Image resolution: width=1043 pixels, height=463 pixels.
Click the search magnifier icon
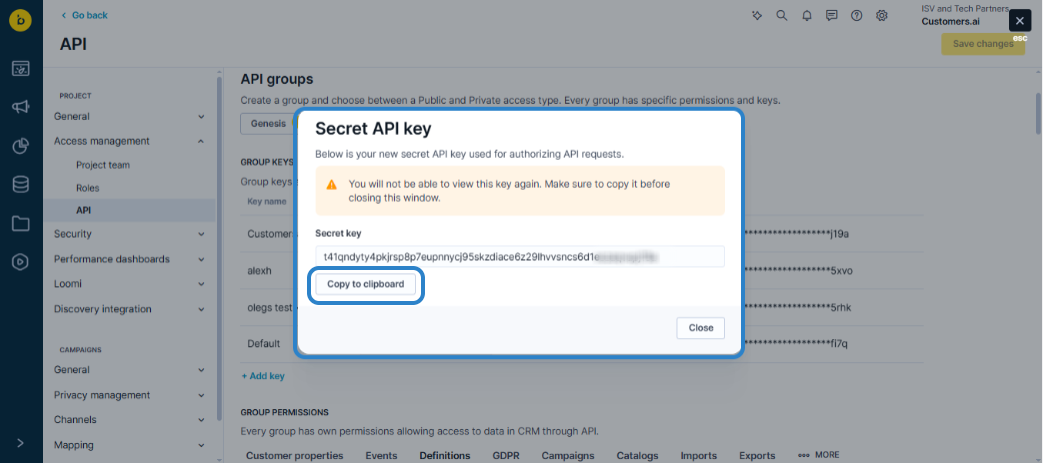point(782,16)
